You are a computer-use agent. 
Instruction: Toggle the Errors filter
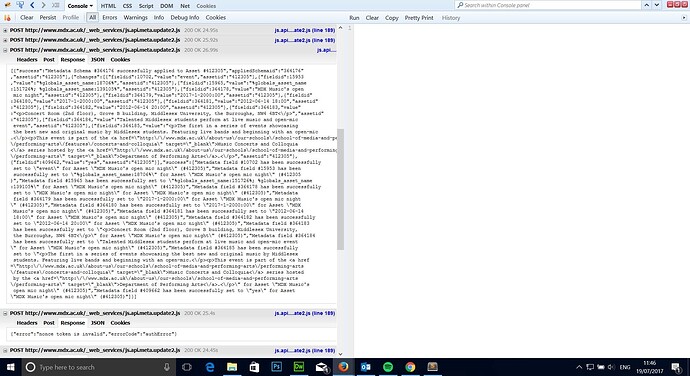tap(110, 18)
